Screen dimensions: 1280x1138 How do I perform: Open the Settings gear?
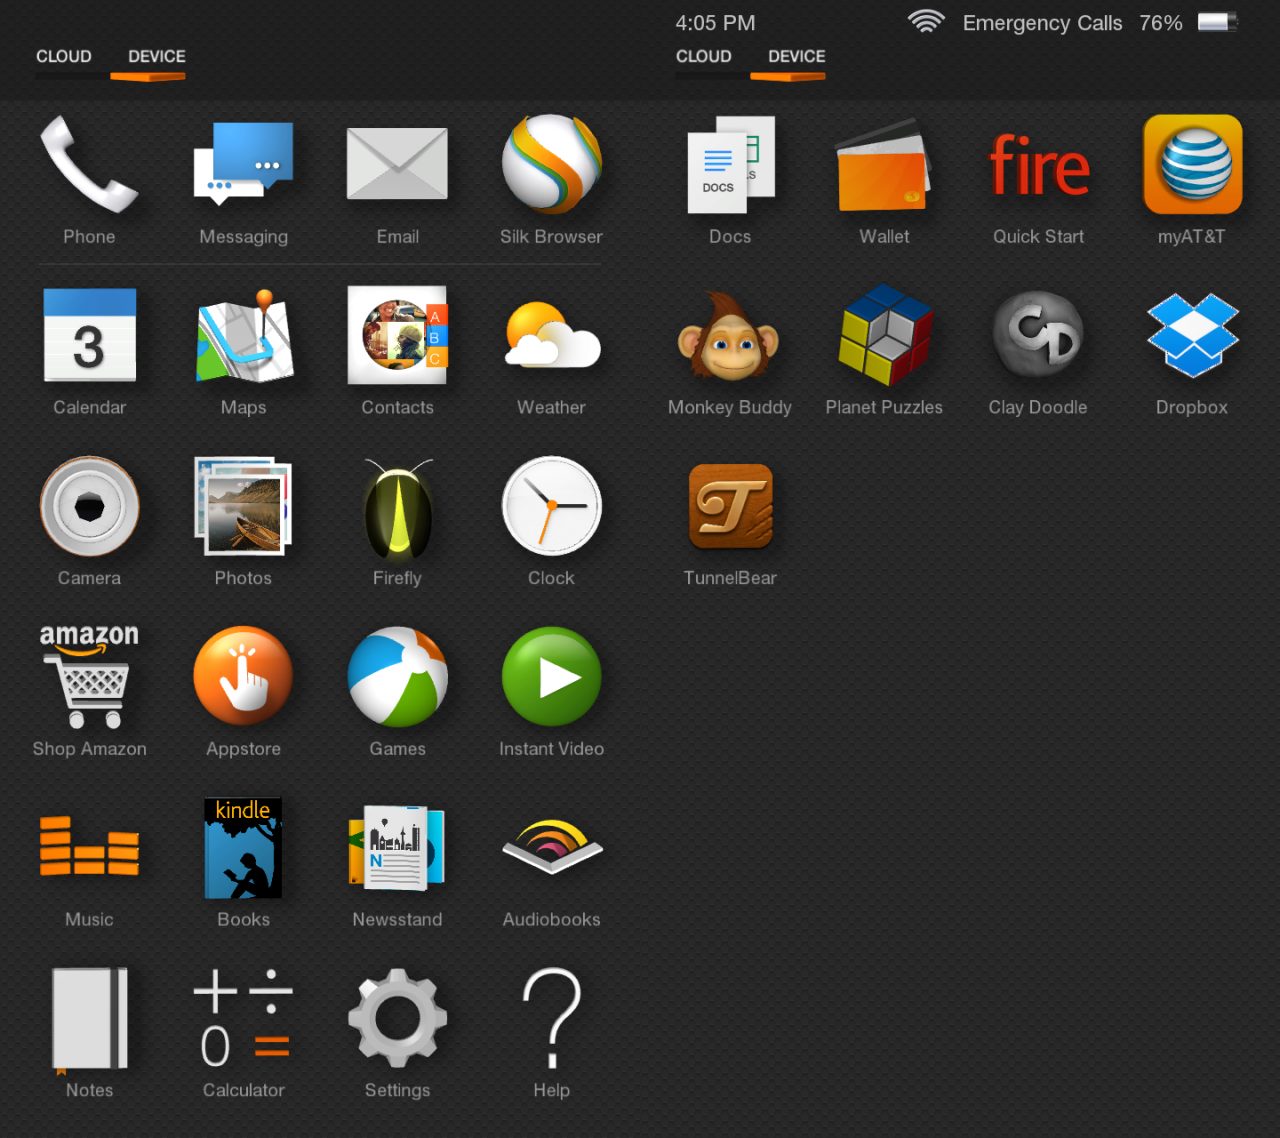(x=397, y=1019)
